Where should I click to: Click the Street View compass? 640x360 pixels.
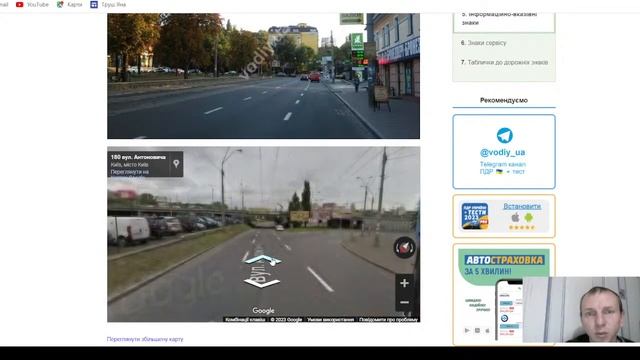coord(404,247)
